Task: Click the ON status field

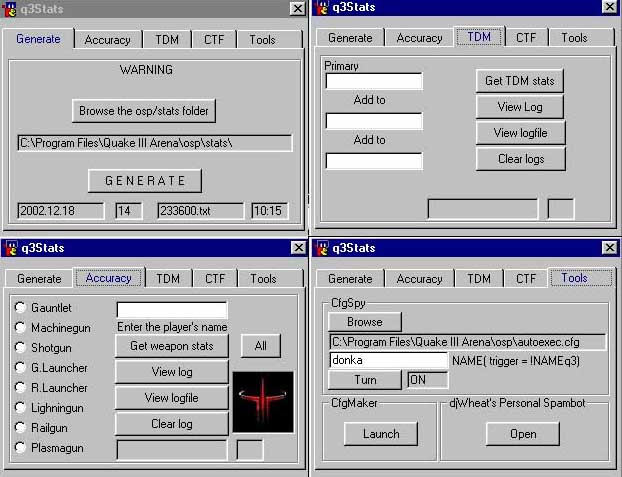Action: (x=428, y=380)
